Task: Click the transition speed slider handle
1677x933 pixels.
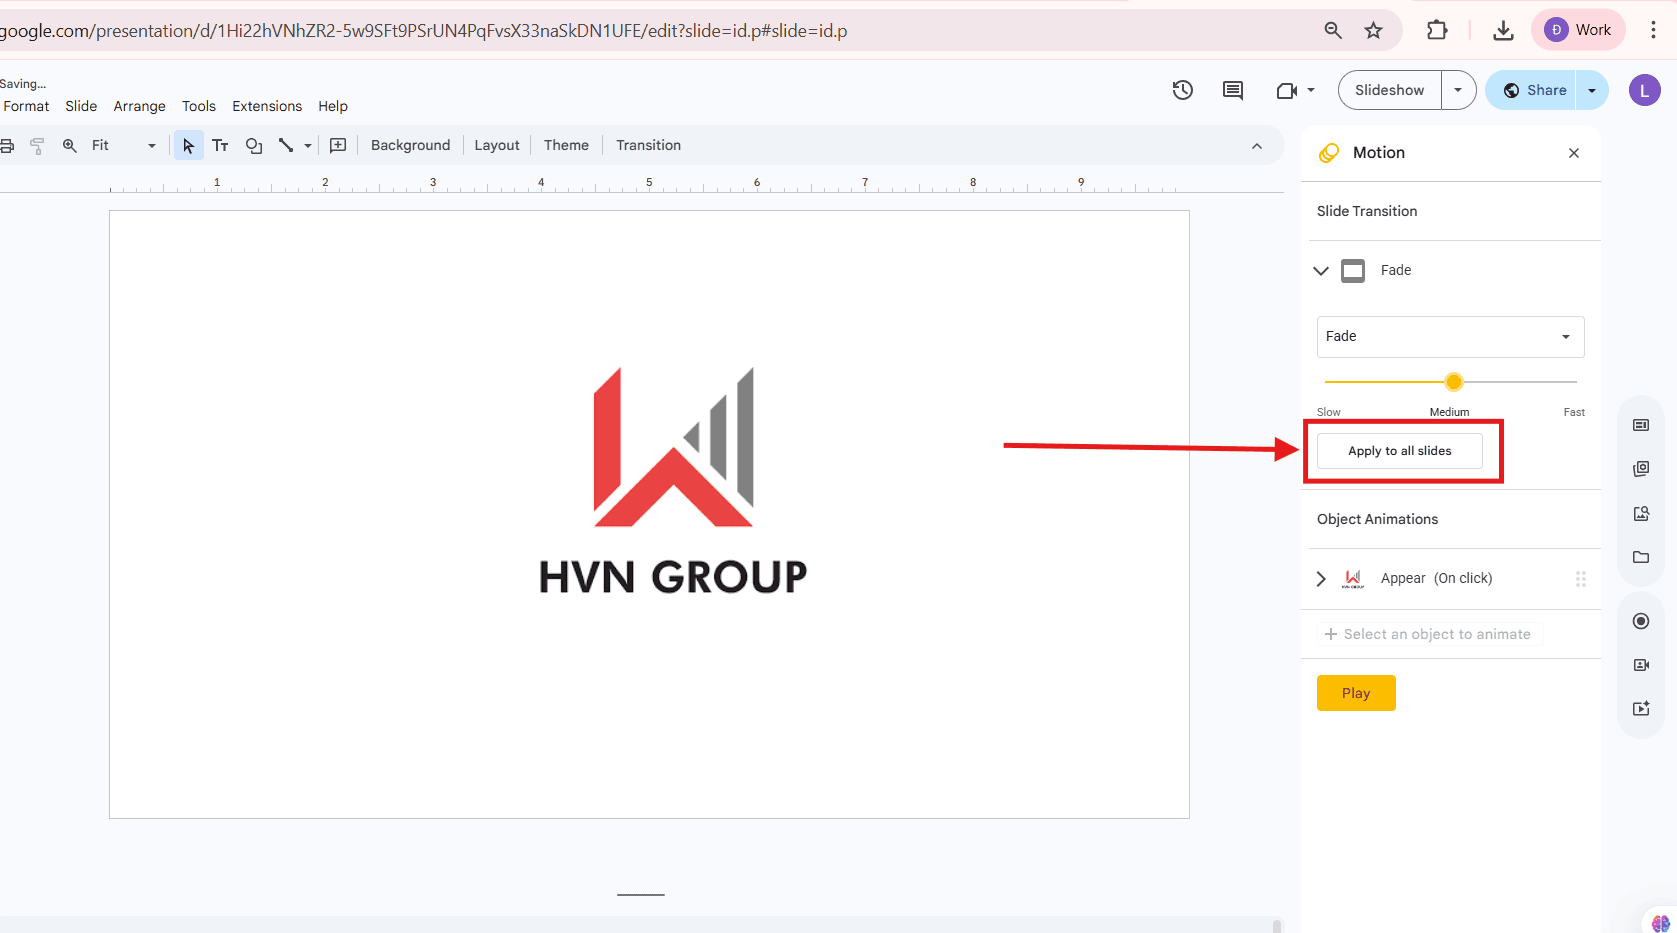Action: coord(1454,382)
